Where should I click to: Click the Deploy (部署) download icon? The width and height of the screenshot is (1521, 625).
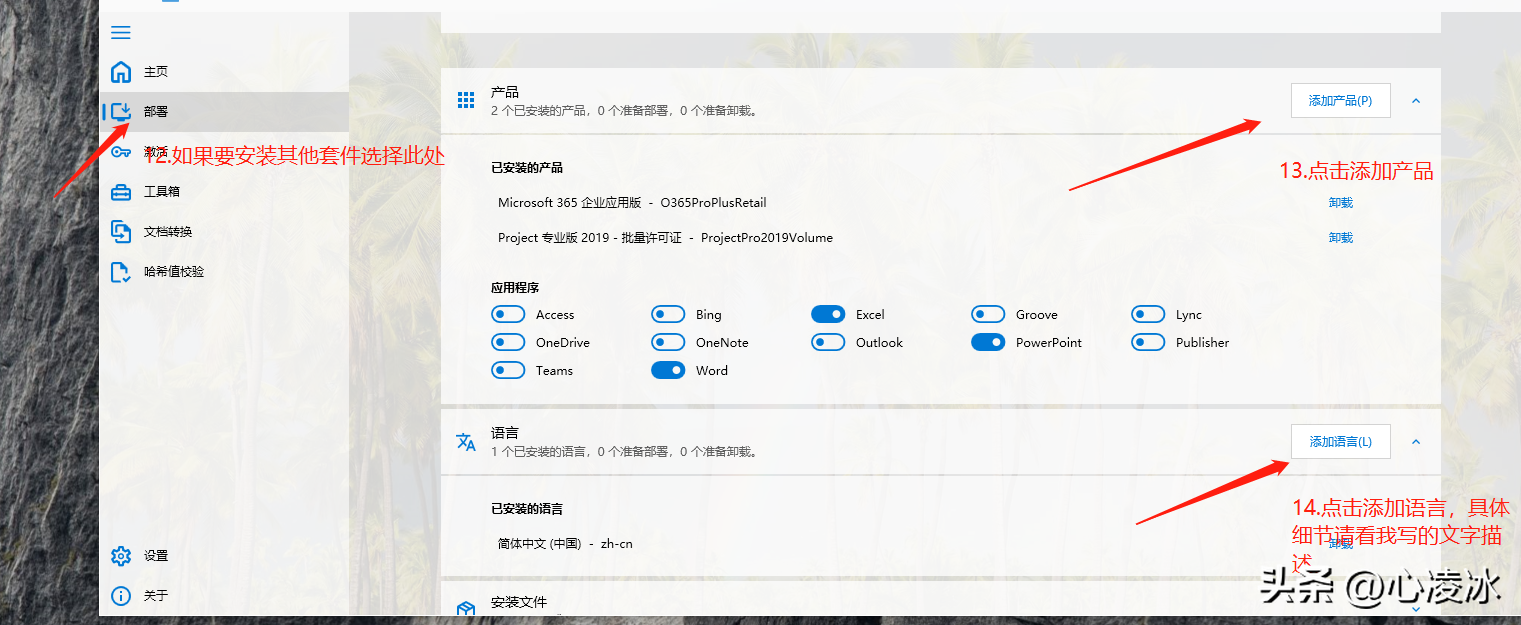[121, 112]
